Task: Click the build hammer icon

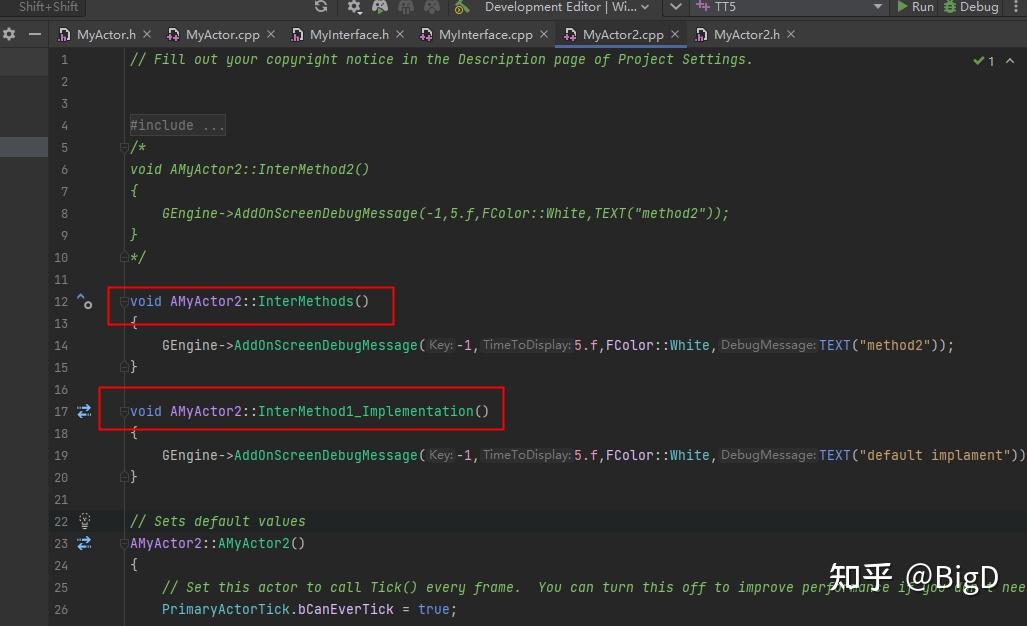Action: pyautogui.click(x=462, y=7)
